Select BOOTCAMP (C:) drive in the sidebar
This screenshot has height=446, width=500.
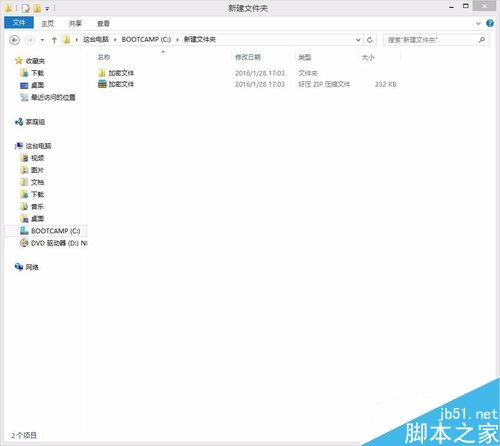click(x=55, y=231)
